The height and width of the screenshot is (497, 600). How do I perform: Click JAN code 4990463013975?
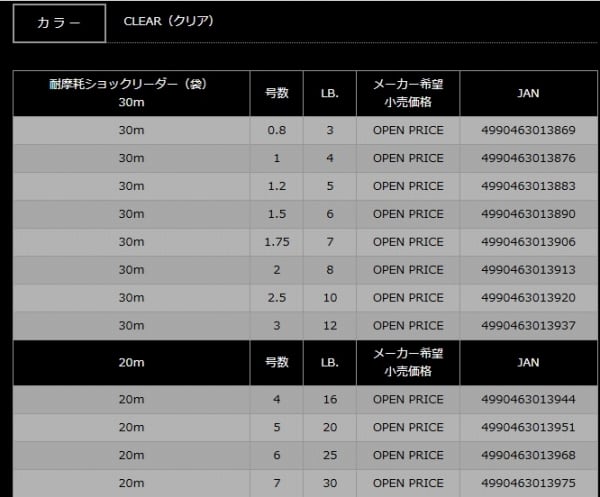[529, 483]
